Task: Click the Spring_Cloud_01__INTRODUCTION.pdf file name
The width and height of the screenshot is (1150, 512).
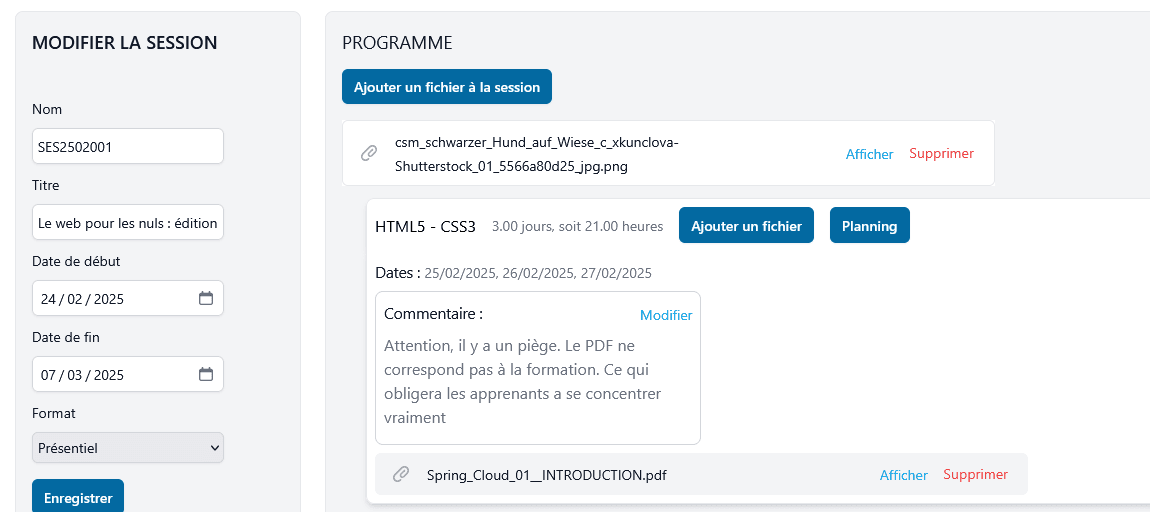Action: [x=546, y=475]
